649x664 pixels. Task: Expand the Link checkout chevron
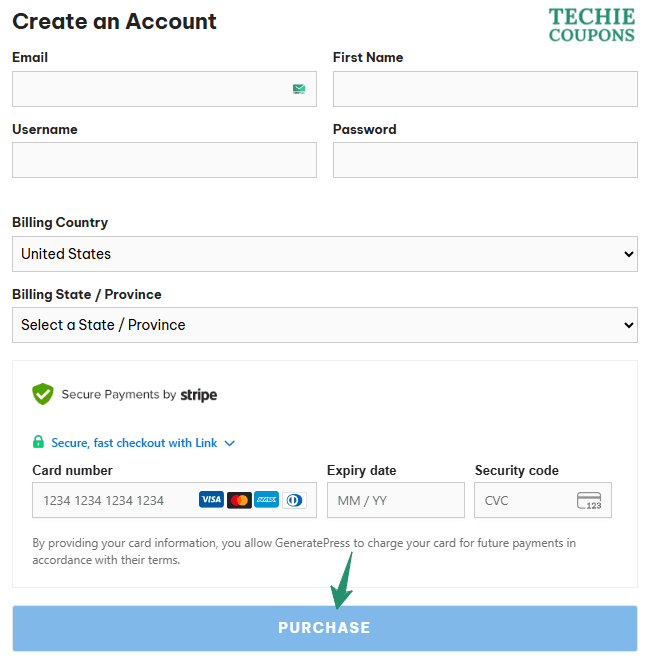tap(230, 443)
